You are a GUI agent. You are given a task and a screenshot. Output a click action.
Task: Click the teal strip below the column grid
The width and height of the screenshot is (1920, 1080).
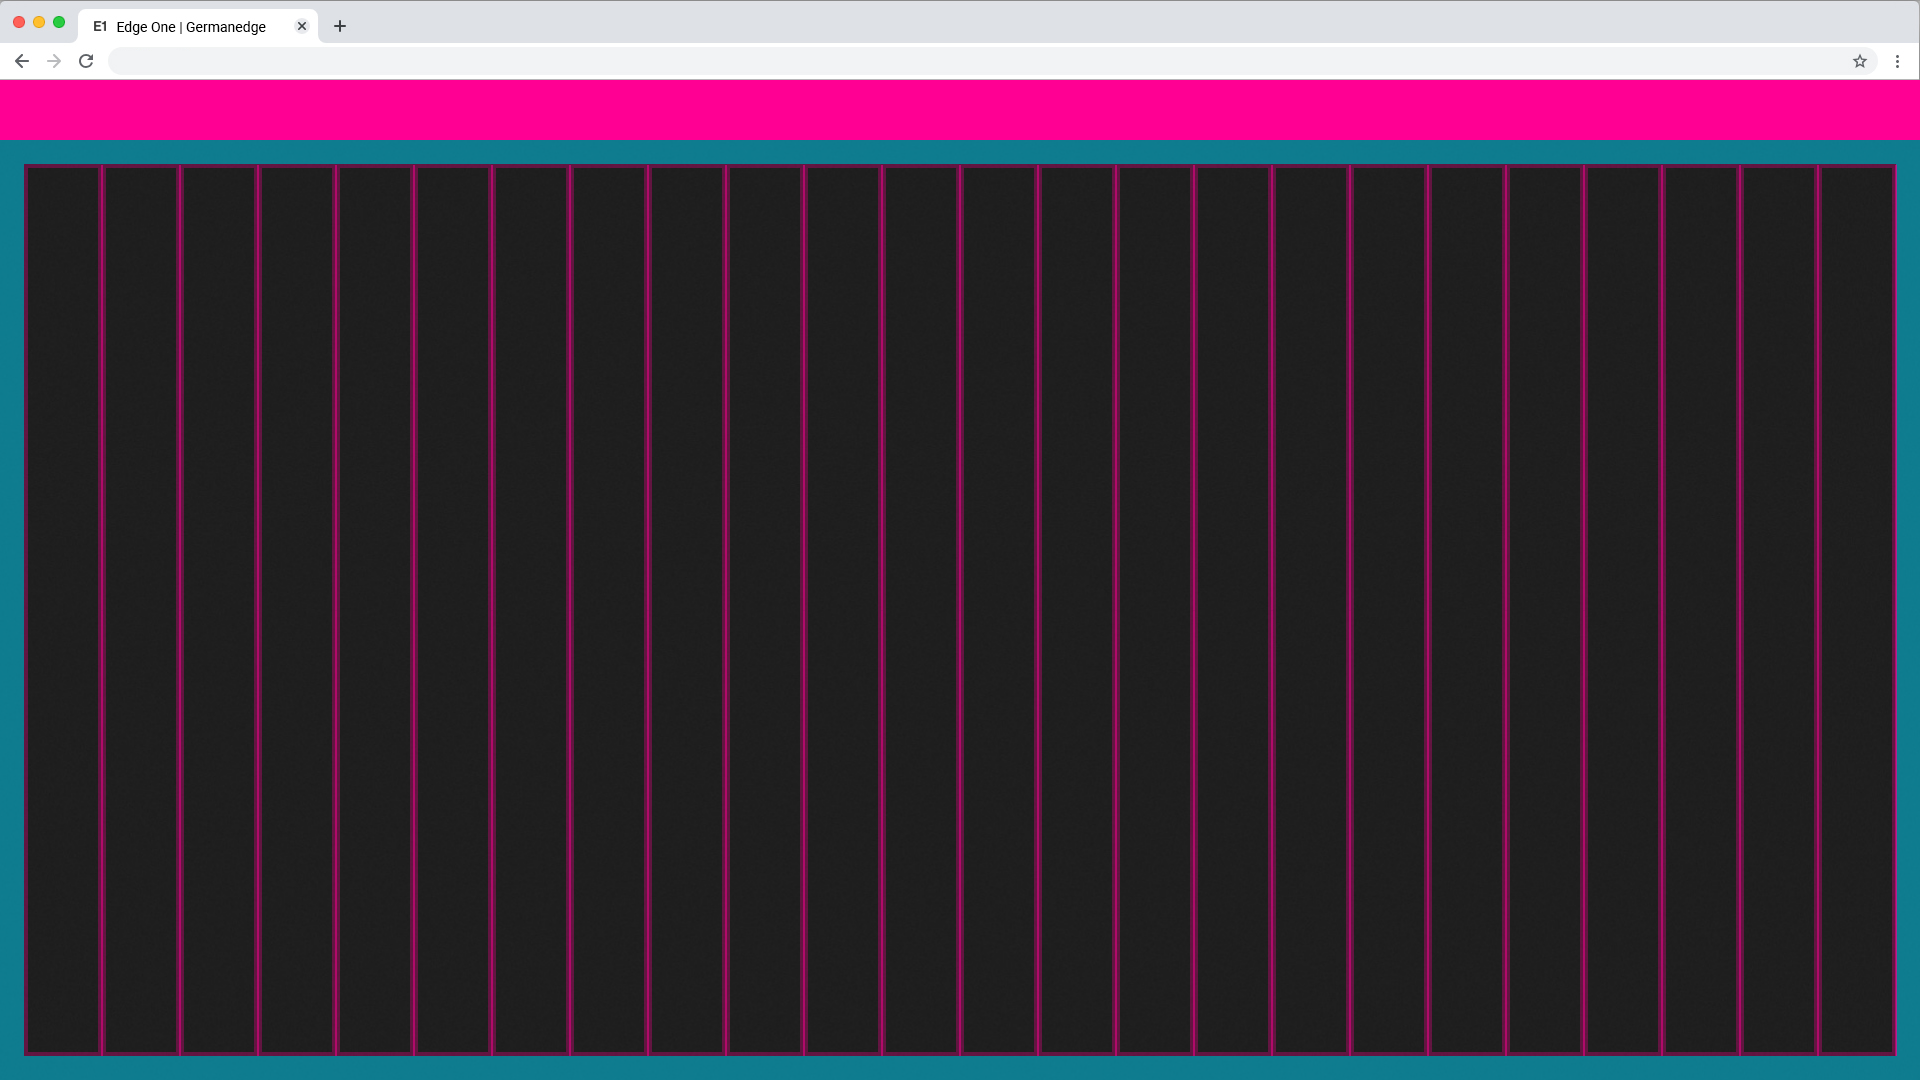tap(960, 1068)
